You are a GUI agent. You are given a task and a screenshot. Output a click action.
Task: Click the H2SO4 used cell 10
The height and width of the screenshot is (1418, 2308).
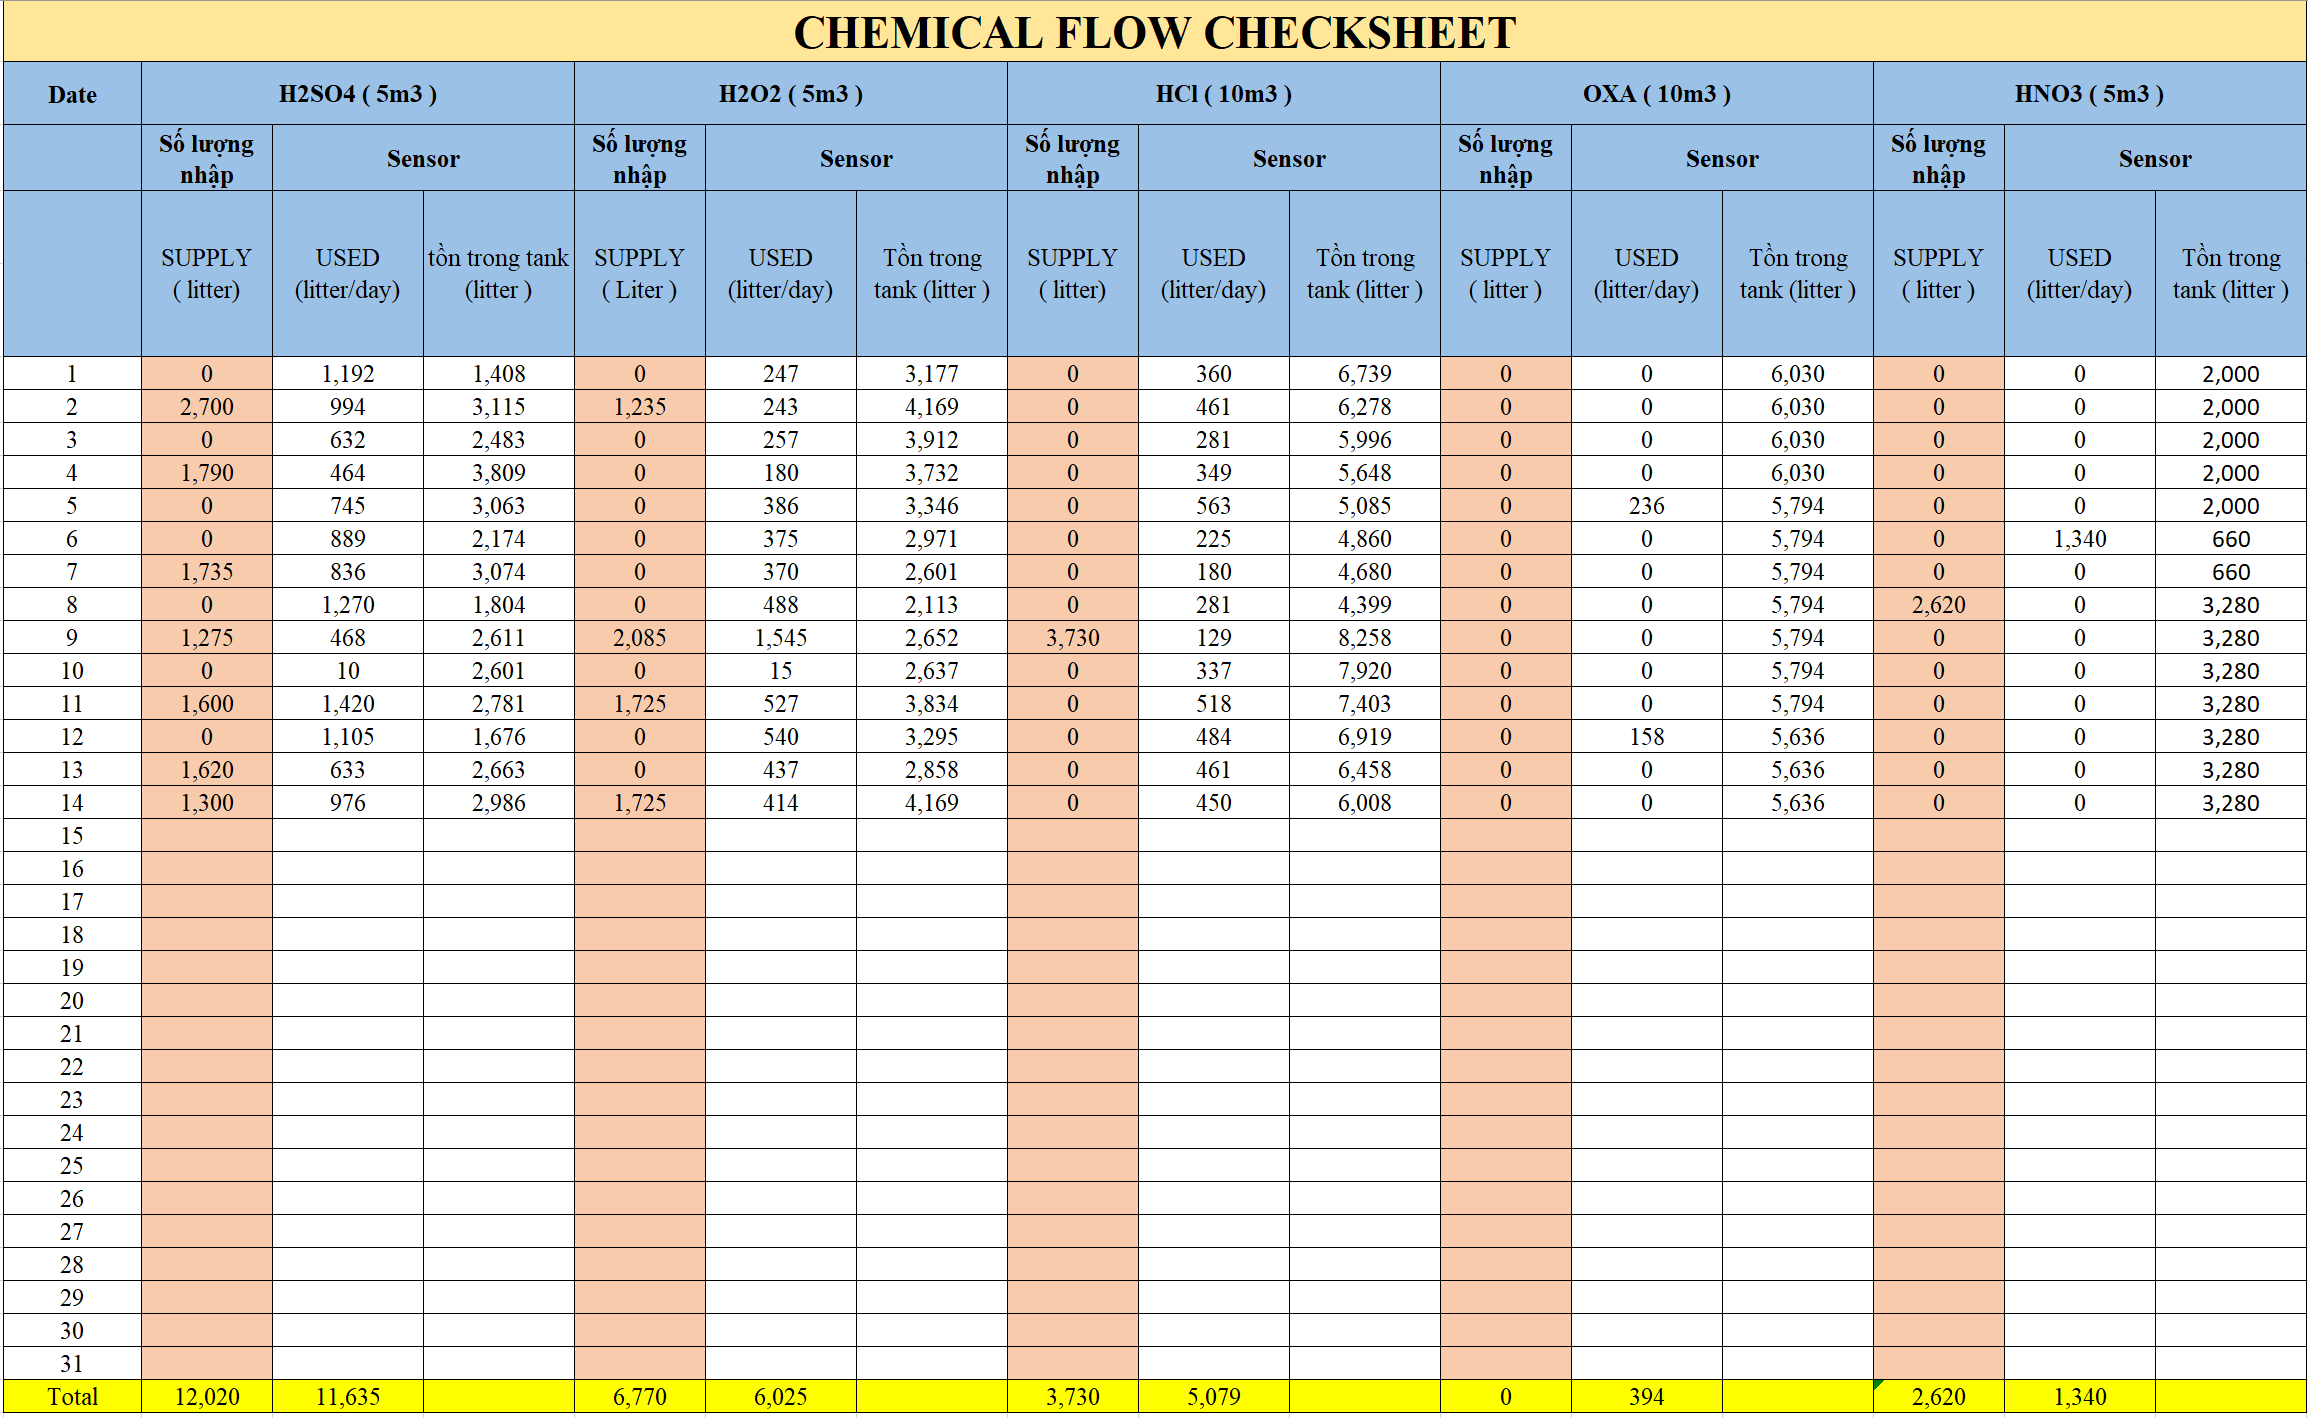tap(348, 671)
